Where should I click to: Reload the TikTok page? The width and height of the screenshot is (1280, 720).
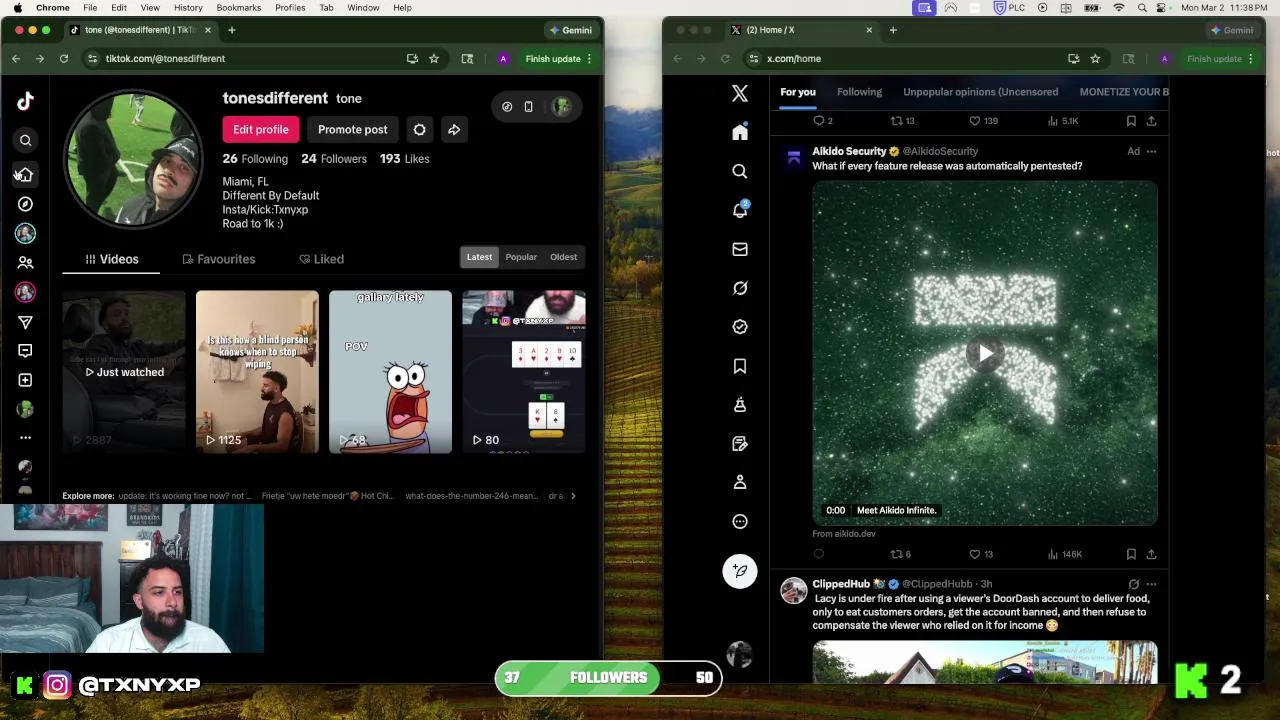pos(64,59)
